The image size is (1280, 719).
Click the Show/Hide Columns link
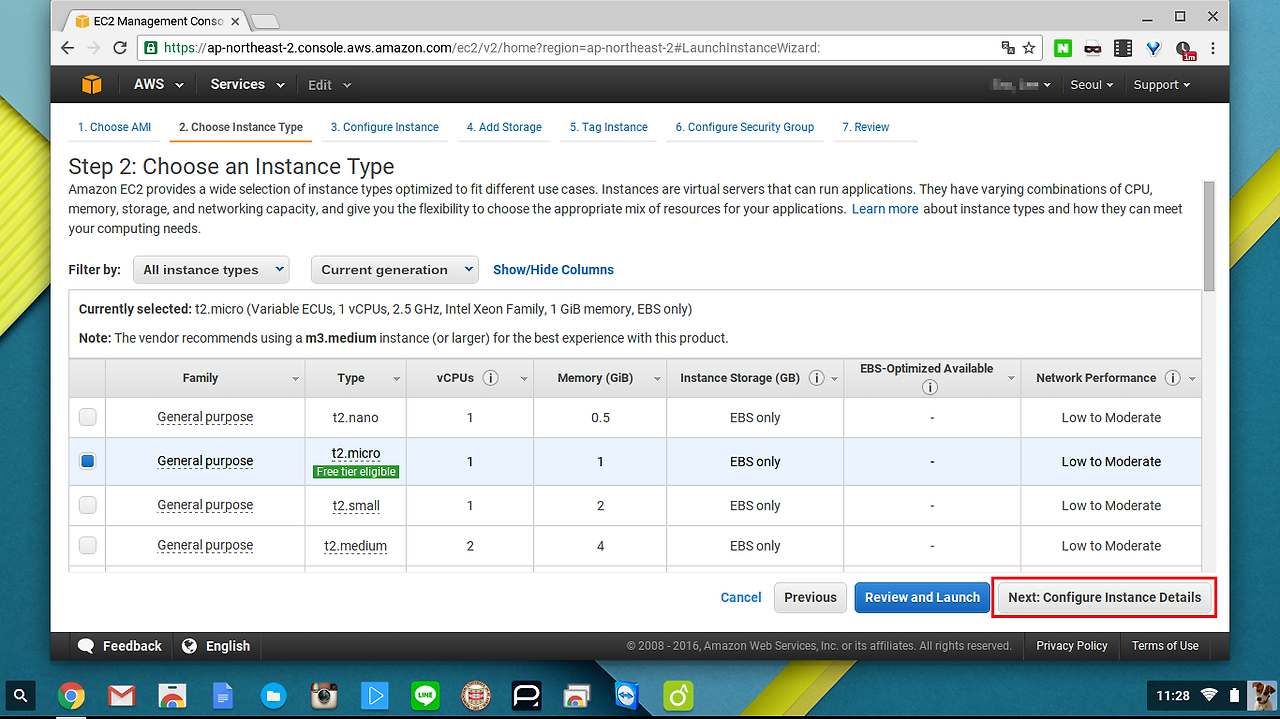553,270
